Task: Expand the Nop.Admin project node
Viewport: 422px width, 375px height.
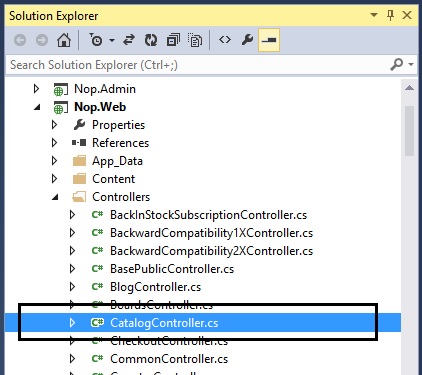Action: 36,89
